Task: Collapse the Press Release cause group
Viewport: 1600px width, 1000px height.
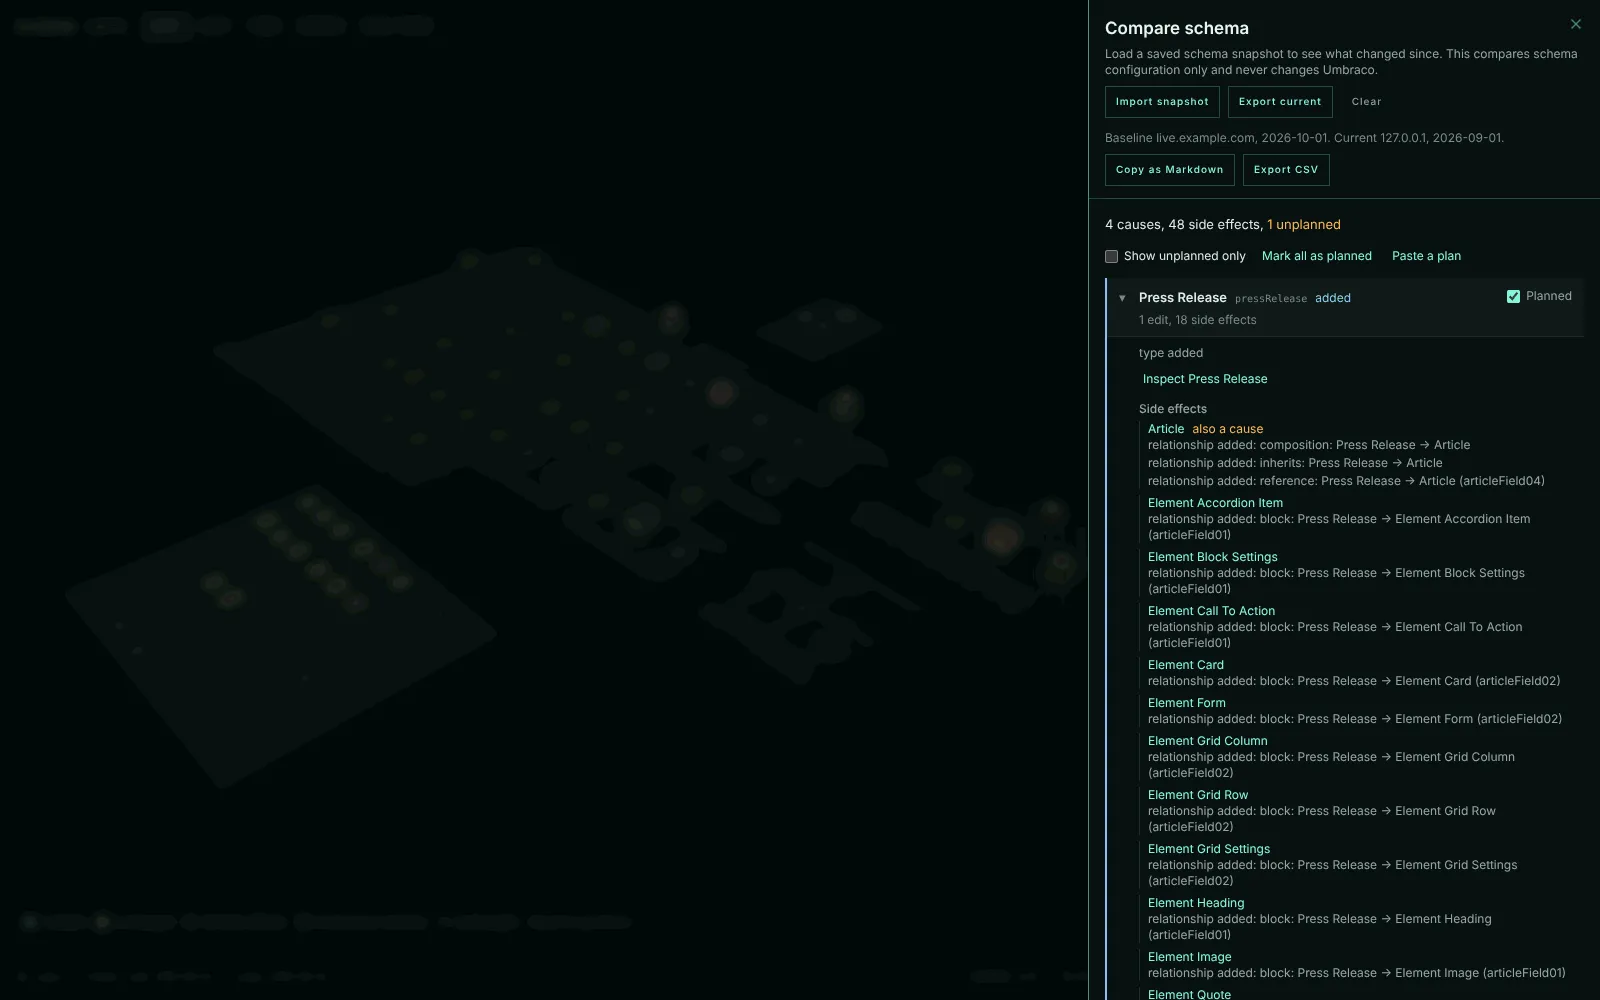Action: (x=1122, y=298)
